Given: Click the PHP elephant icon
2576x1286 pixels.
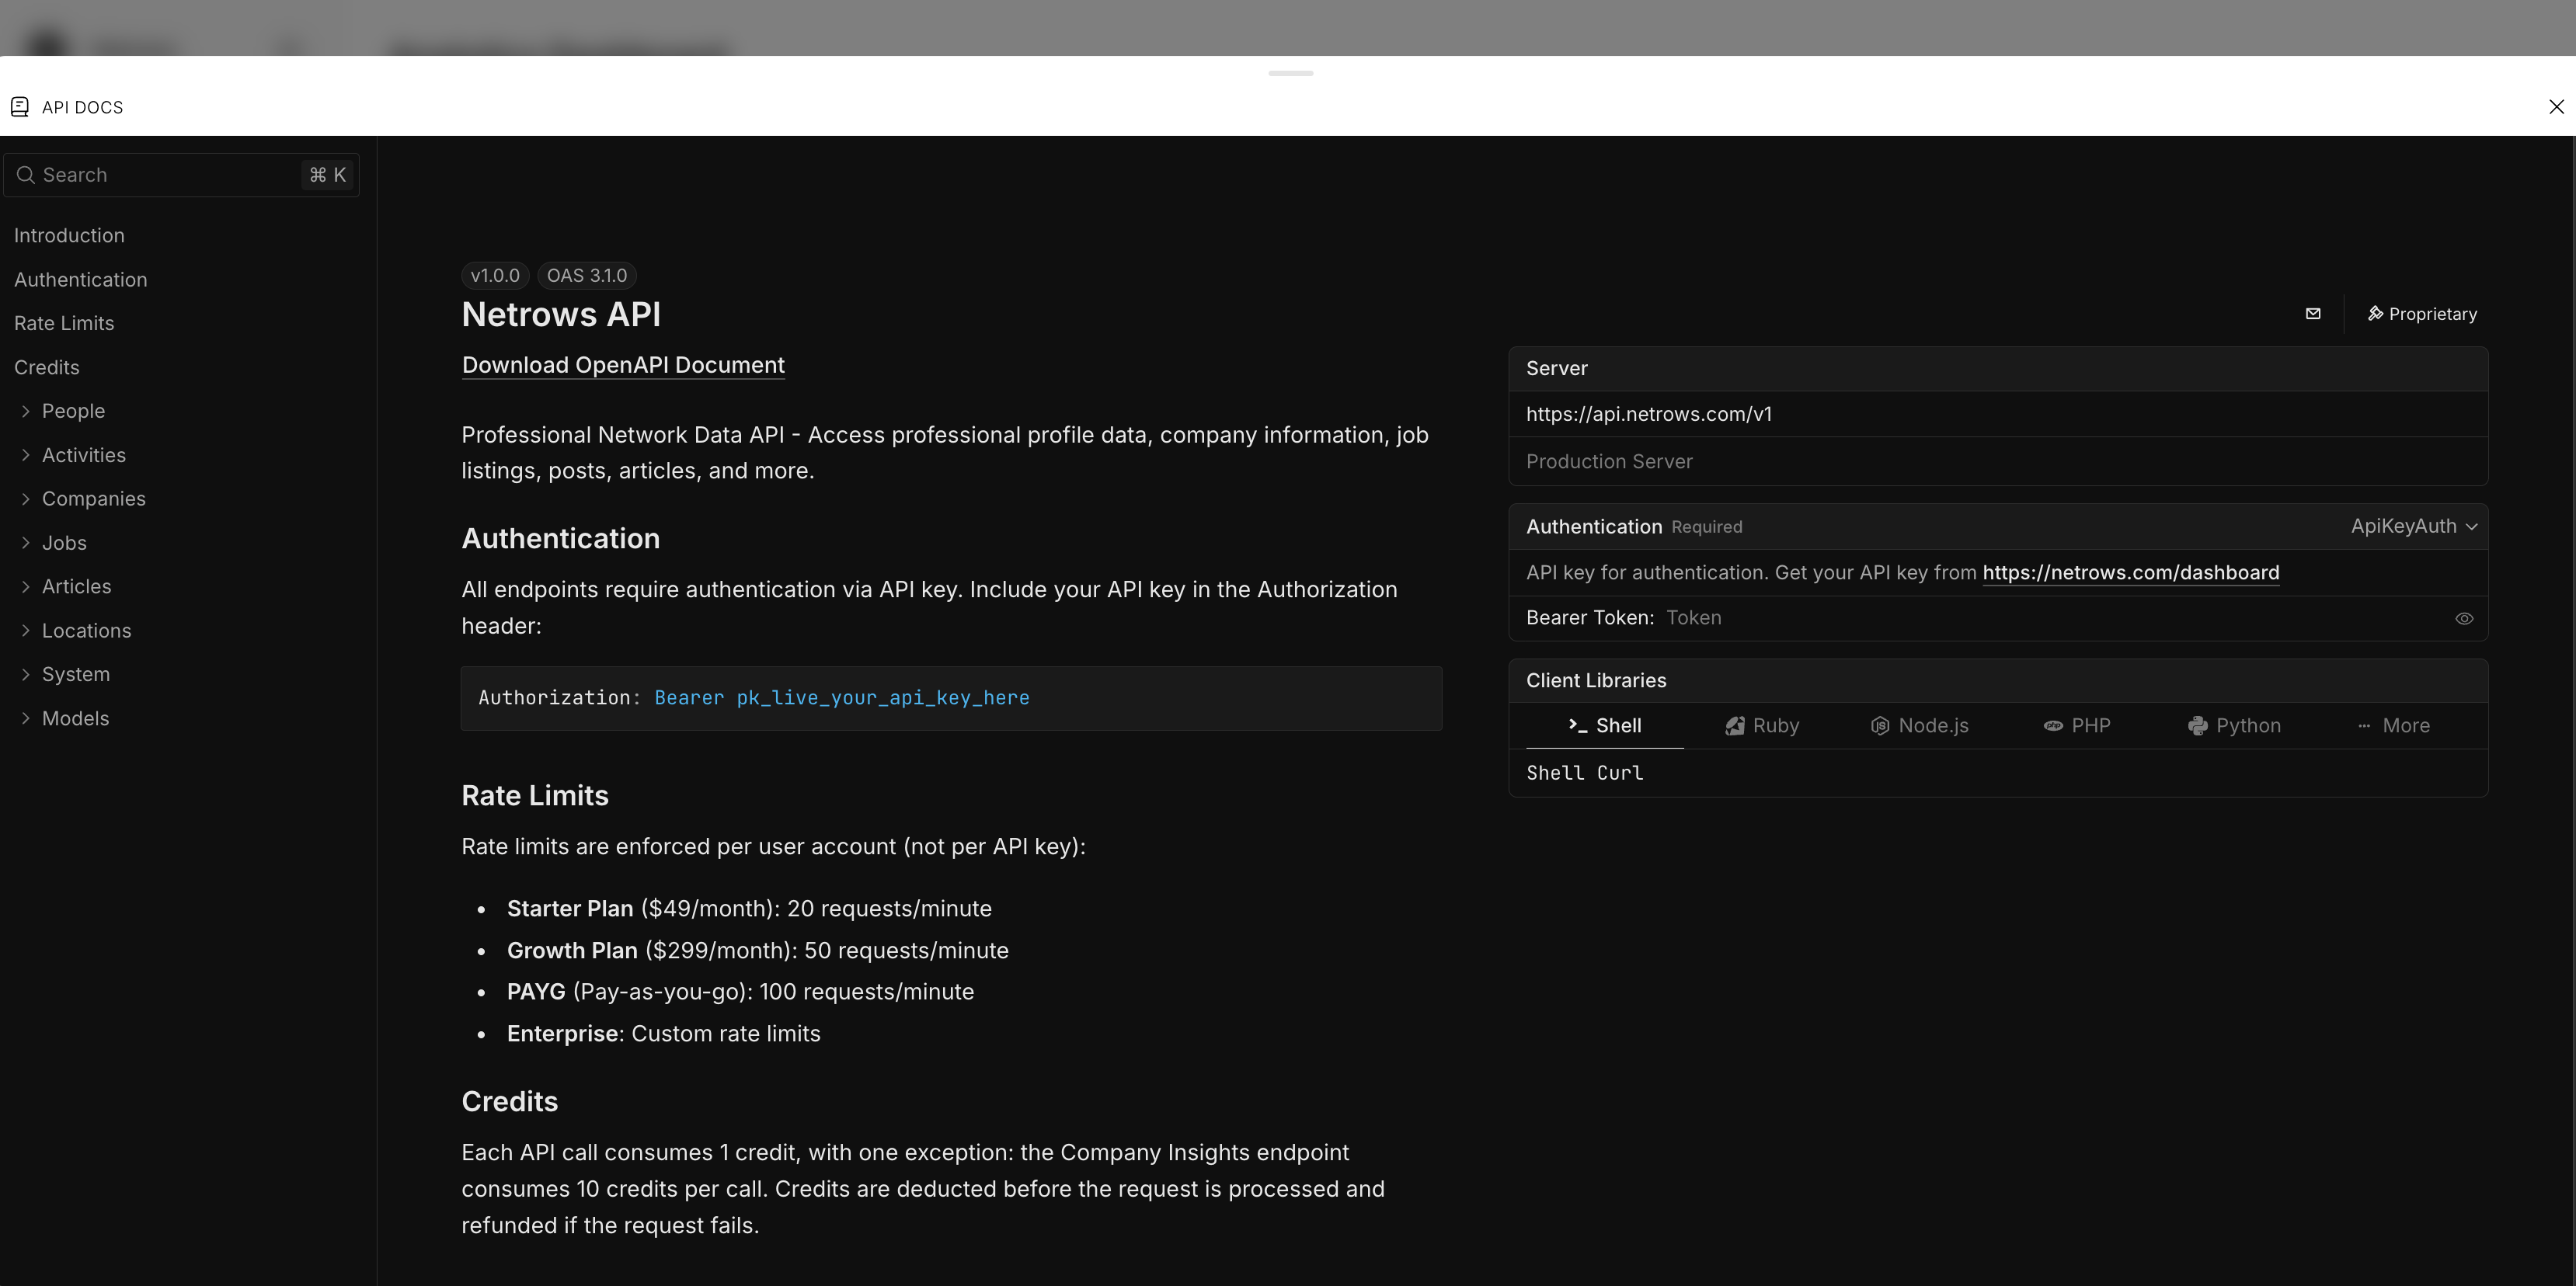Looking at the screenshot, I should (x=2053, y=726).
